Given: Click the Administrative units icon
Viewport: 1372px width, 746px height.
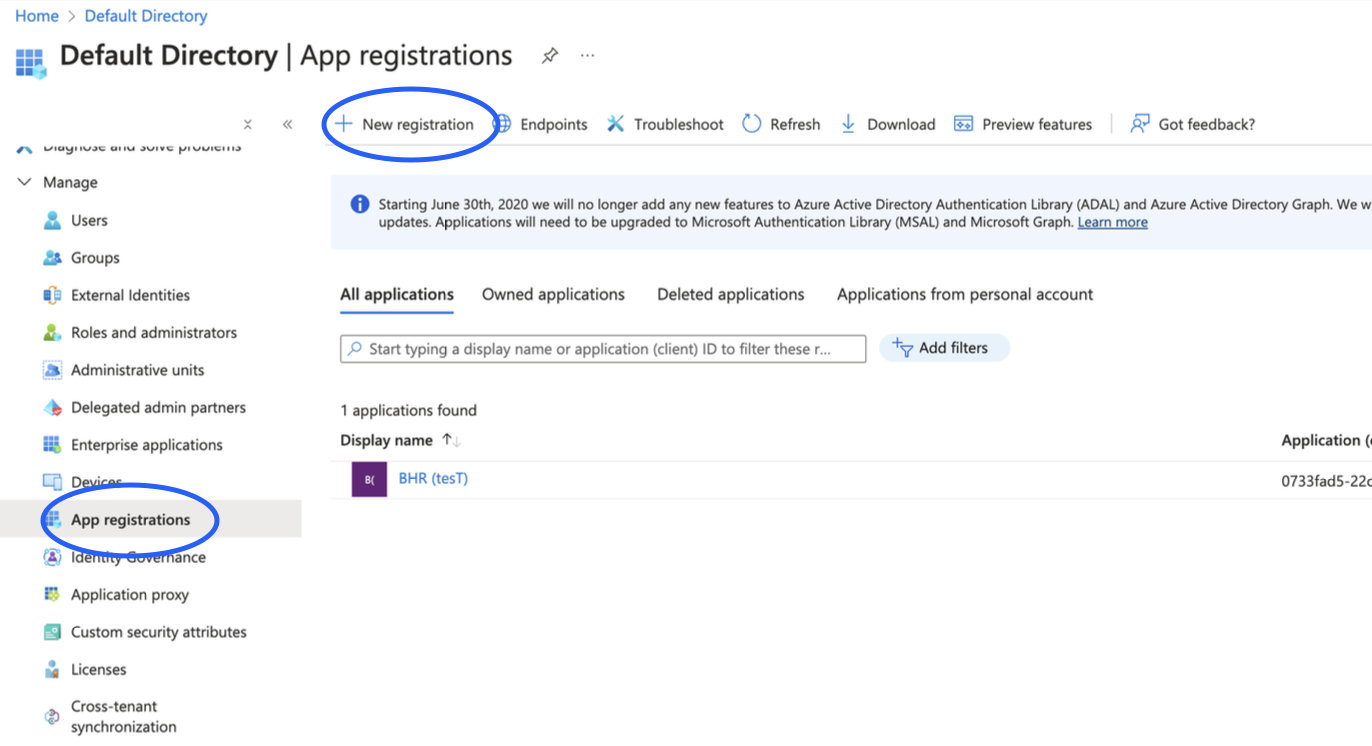Looking at the screenshot, I should pyautogui.click(x=52, y=370).
